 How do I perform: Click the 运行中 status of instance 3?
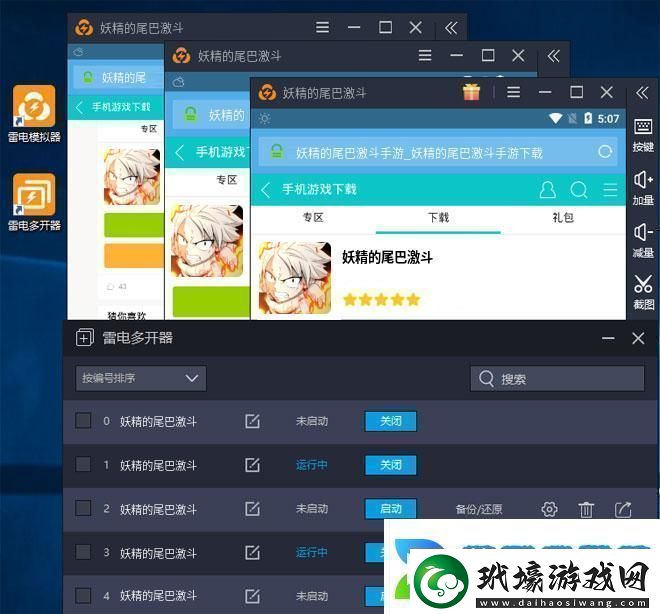(311, 553)
